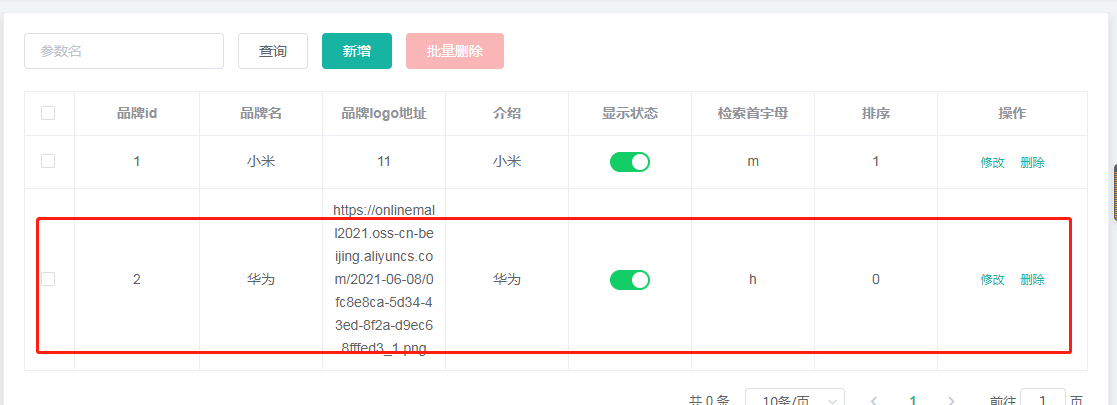
Task: Go to next page arrow
Action: tap(951, 401)
